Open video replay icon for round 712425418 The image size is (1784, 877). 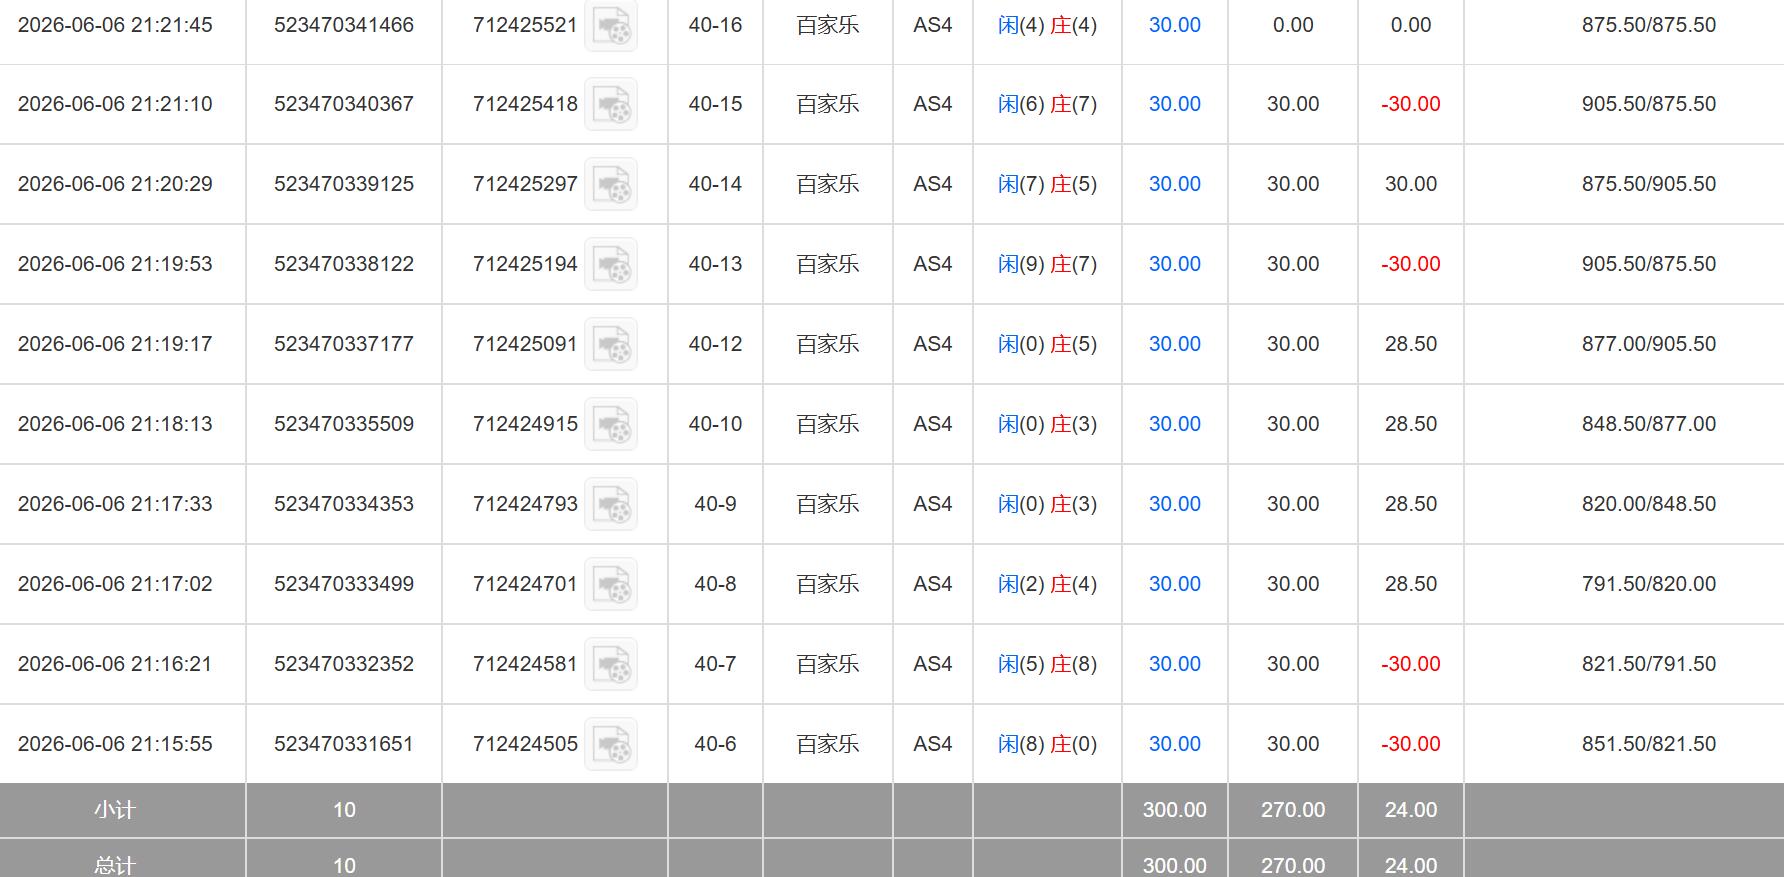611,104
